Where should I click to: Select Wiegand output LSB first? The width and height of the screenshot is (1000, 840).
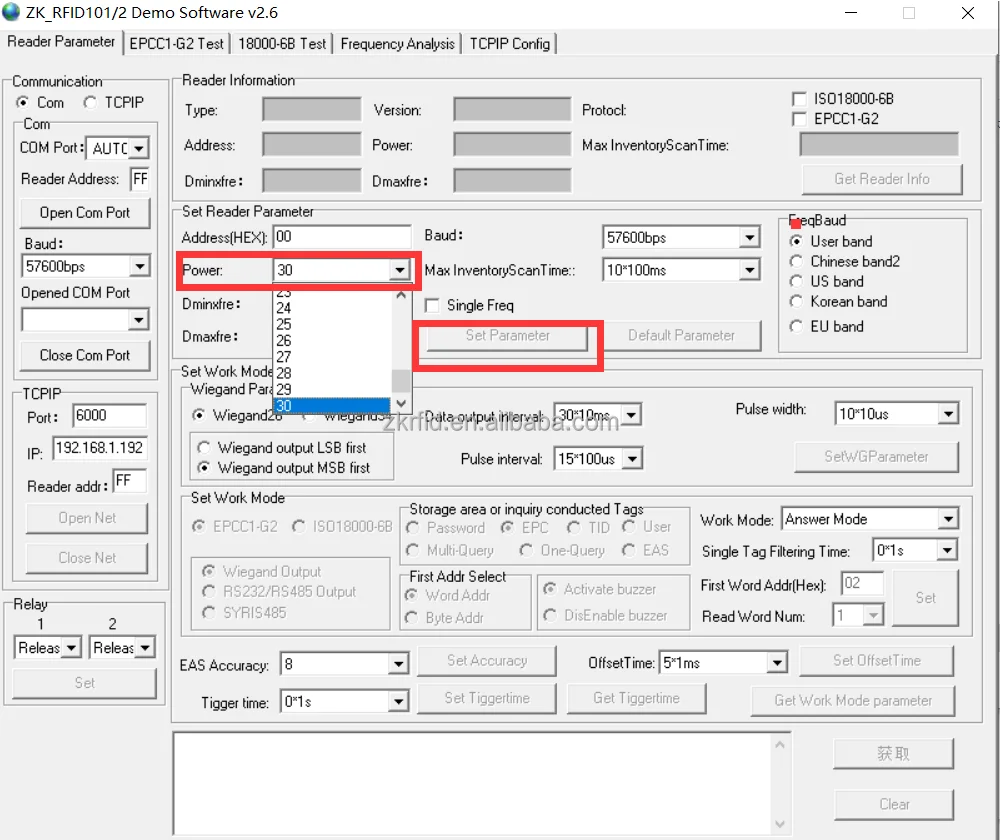(x=204, y=448)
